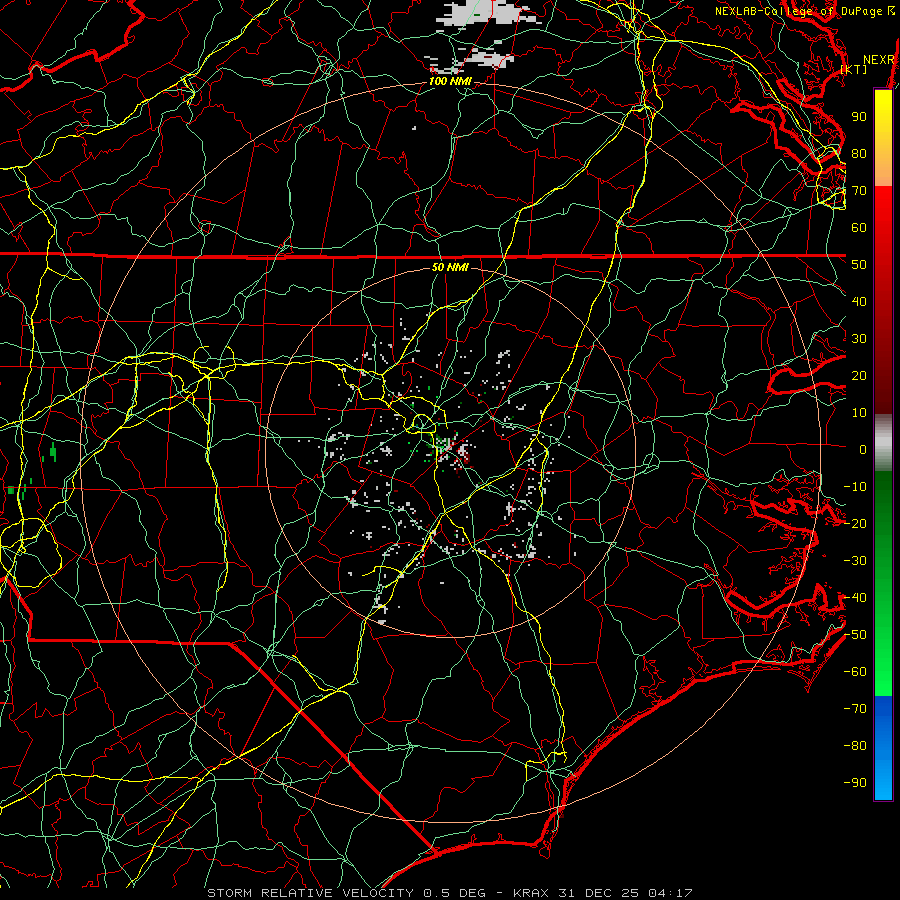Click the "20" velocity scale label
Viewport: 900px width, 900px height.
859,376
